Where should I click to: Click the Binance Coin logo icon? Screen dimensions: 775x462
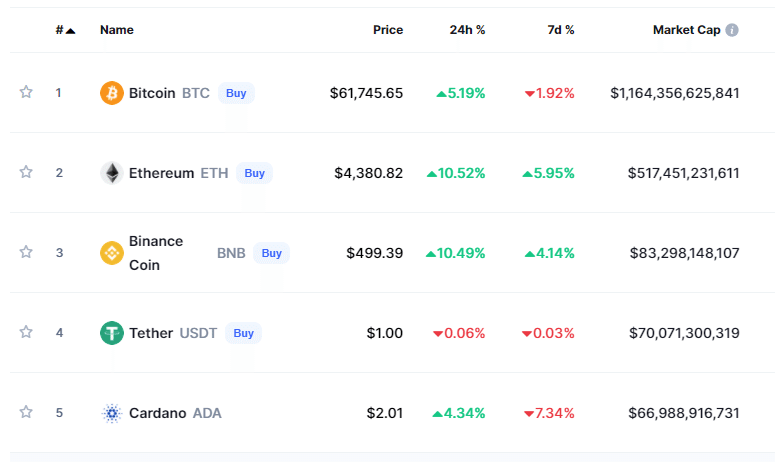112,253
